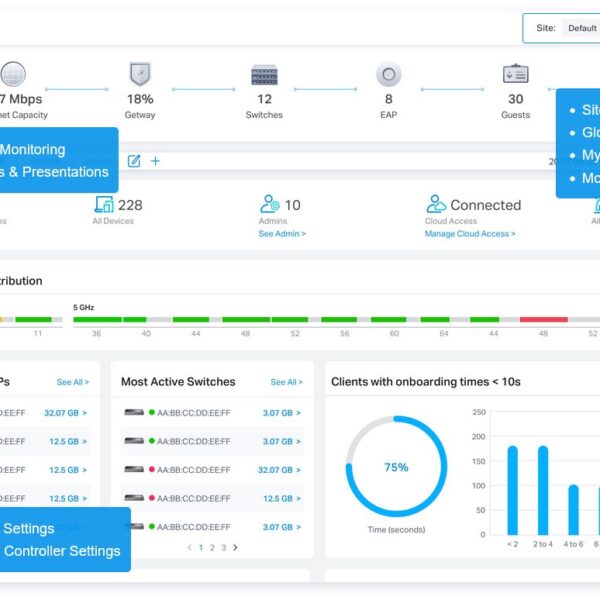Screen dimensions: 600x600
Task: Open the See Admin link
Action: coord(282,234)
